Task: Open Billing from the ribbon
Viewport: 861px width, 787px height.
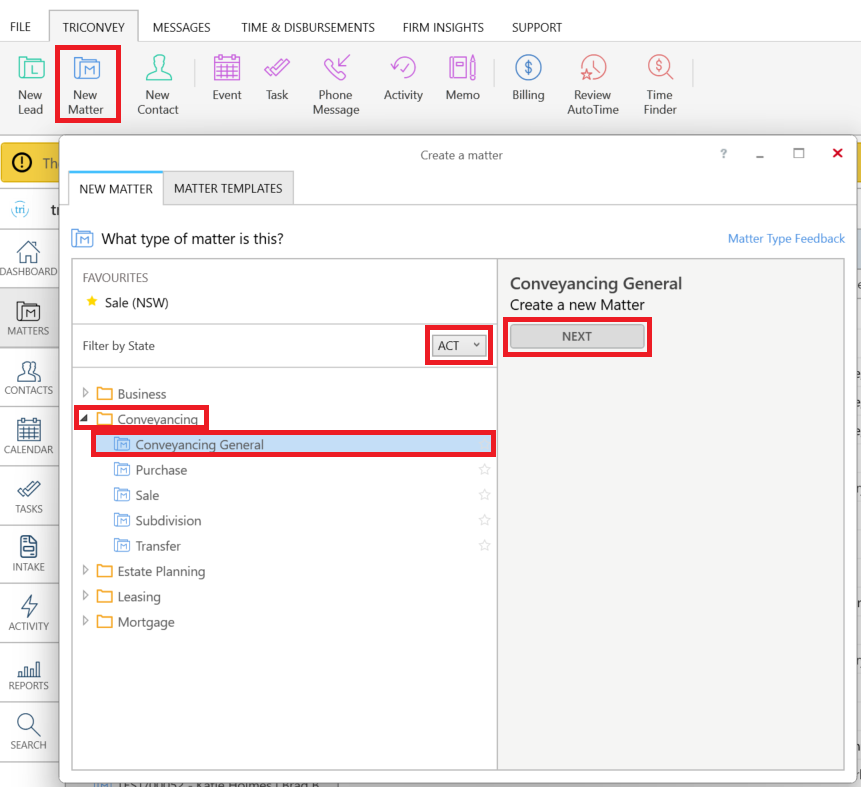Action: click(528, 77)
